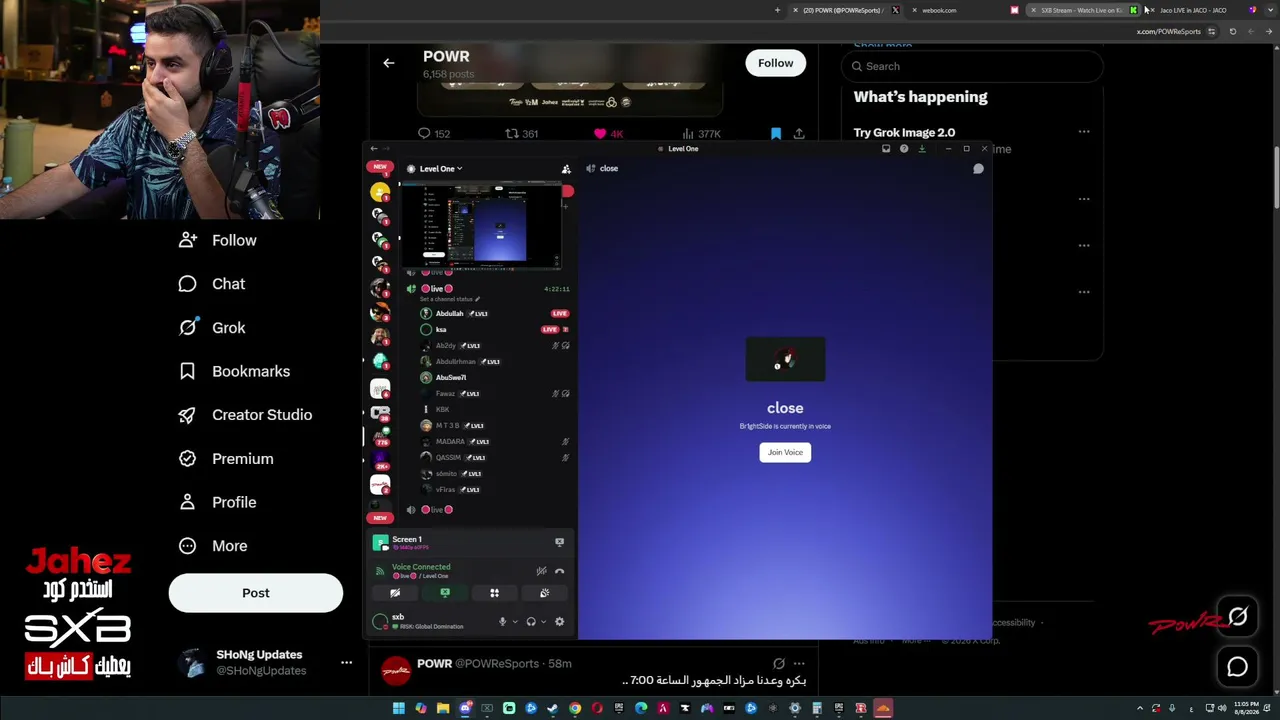Image resolution: width=1280 pixels, height=720 pixels.
Task: Share the POWR post
Action: (799, 134)
